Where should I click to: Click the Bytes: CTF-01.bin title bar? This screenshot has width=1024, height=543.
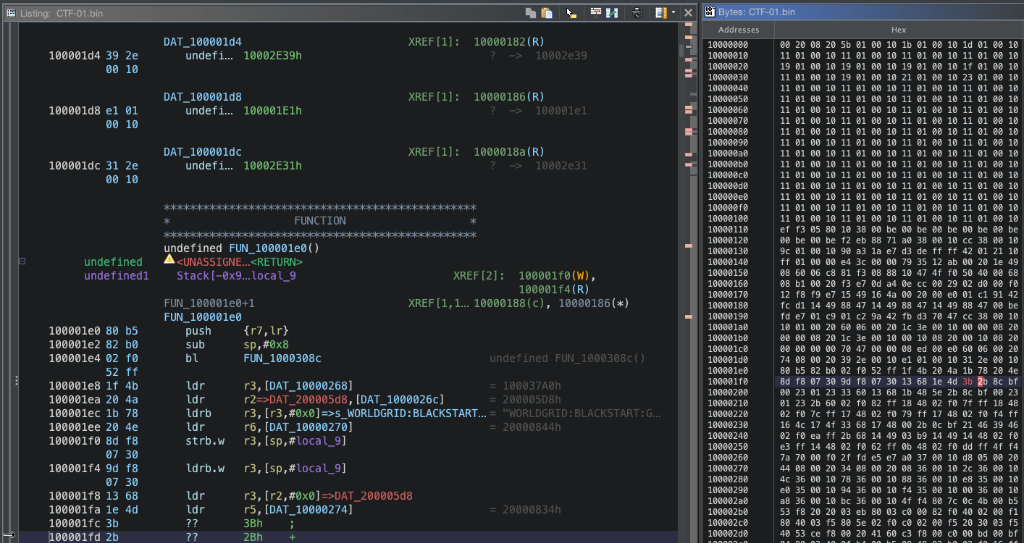pyautogui.click(x=863, y=12)
